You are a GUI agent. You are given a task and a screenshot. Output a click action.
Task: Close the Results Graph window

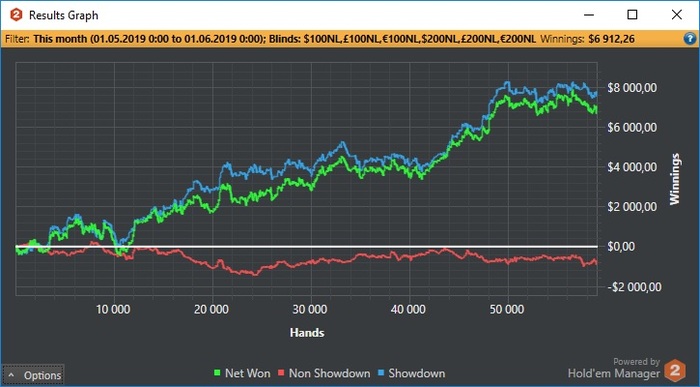[676, 15]
